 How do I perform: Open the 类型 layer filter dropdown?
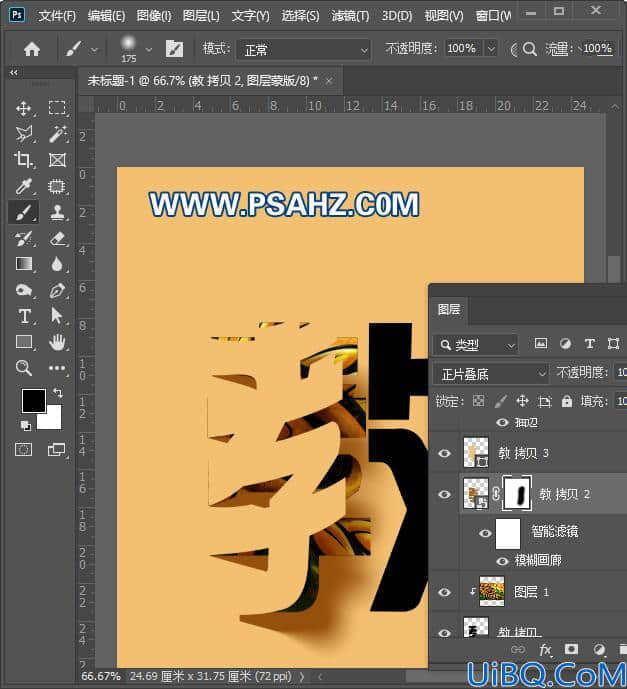pyautogui.click(x=475, y=344)
